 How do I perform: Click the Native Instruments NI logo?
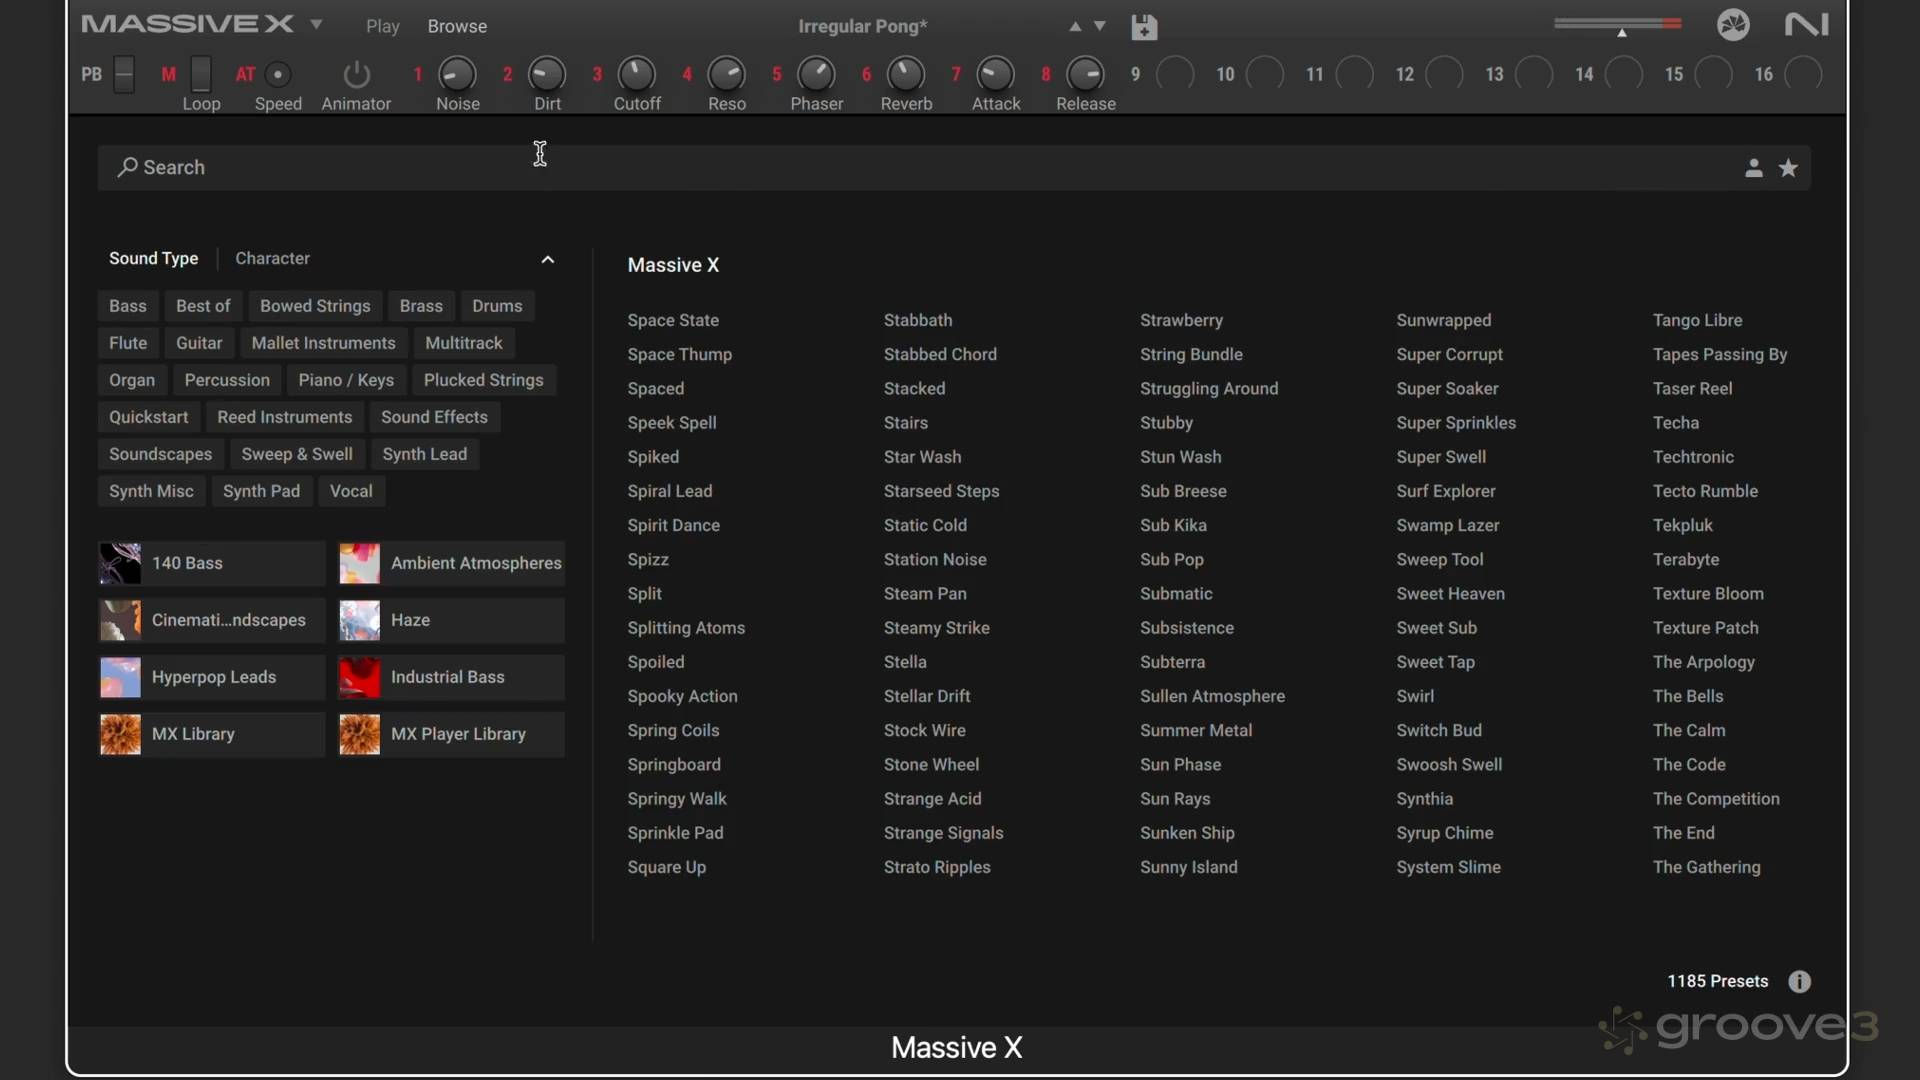click(x=1806, y=25)
